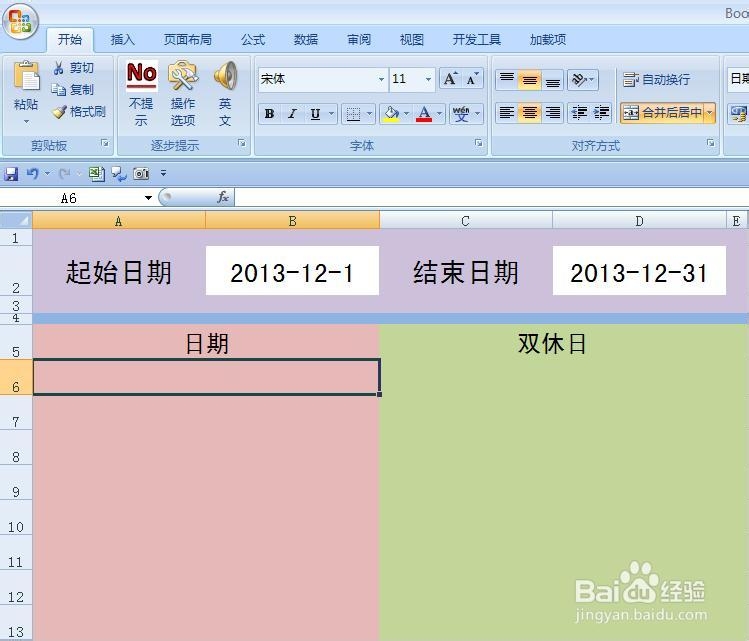Toggle center horizontal alignment
The width and height of the screenshot is (749, 641).
529,113
